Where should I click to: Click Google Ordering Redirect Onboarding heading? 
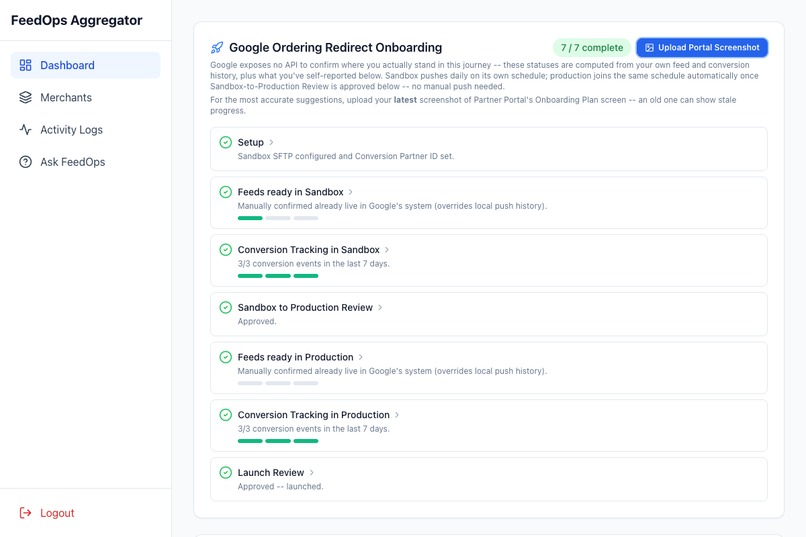click(x=336, y=48)
